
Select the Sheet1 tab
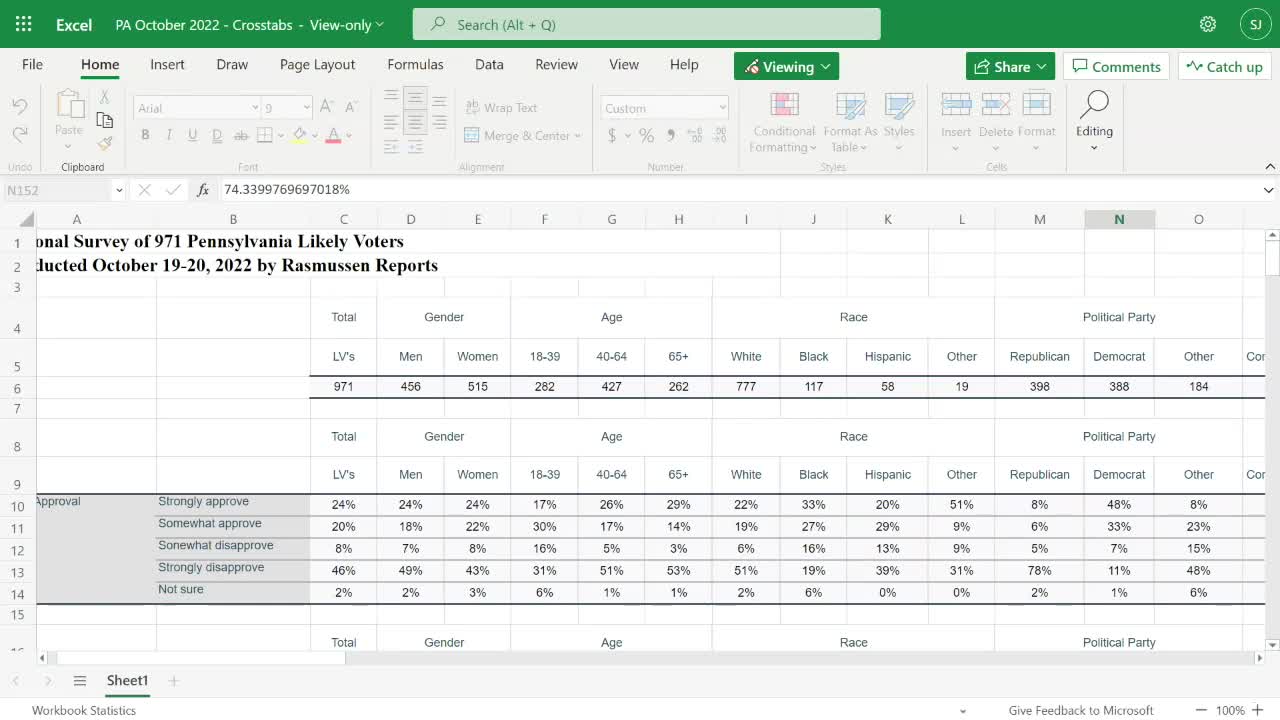127,681
